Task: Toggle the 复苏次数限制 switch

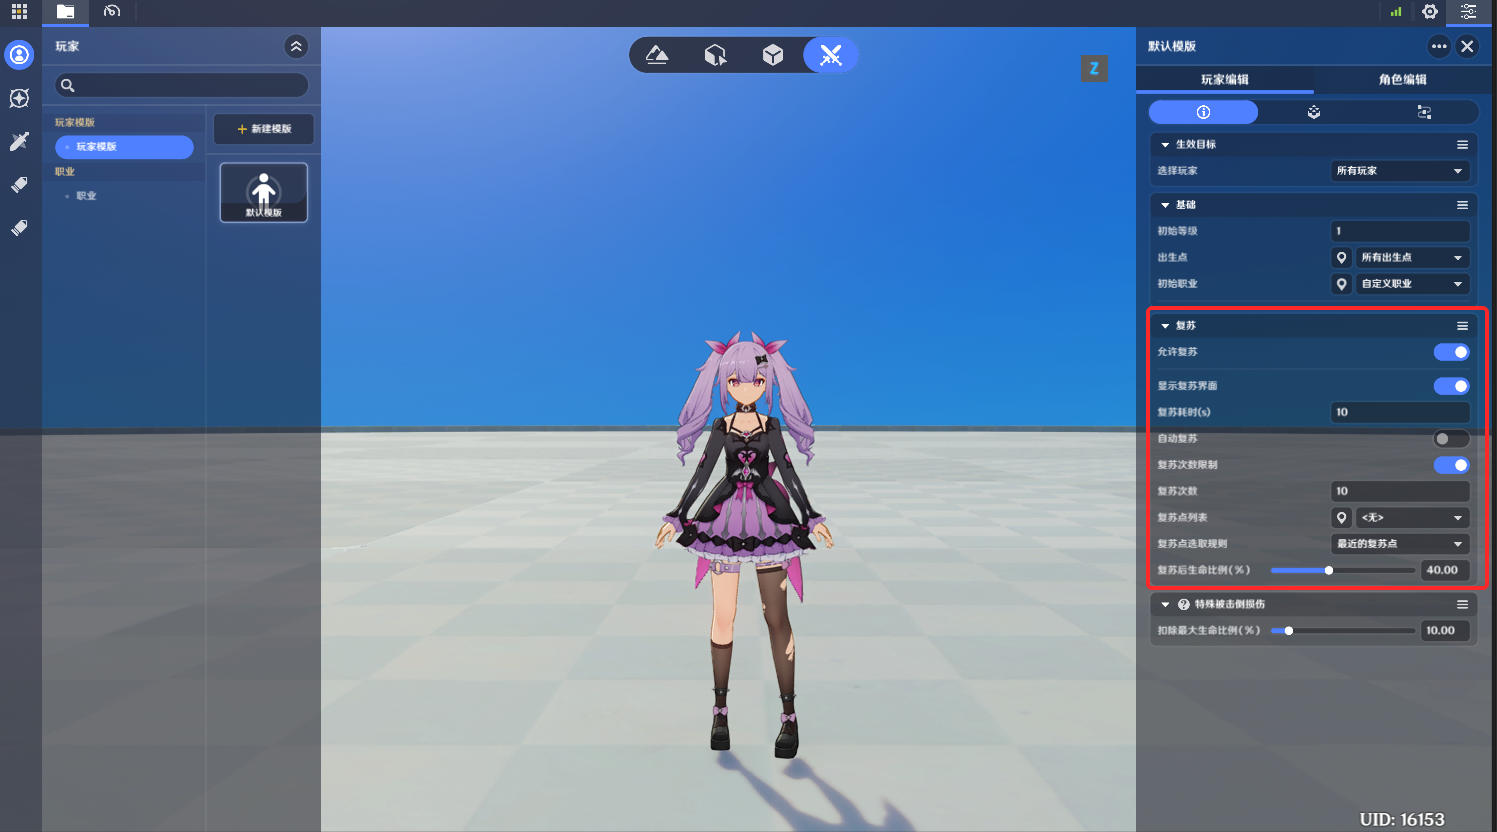Action: tap(1451, 465)
